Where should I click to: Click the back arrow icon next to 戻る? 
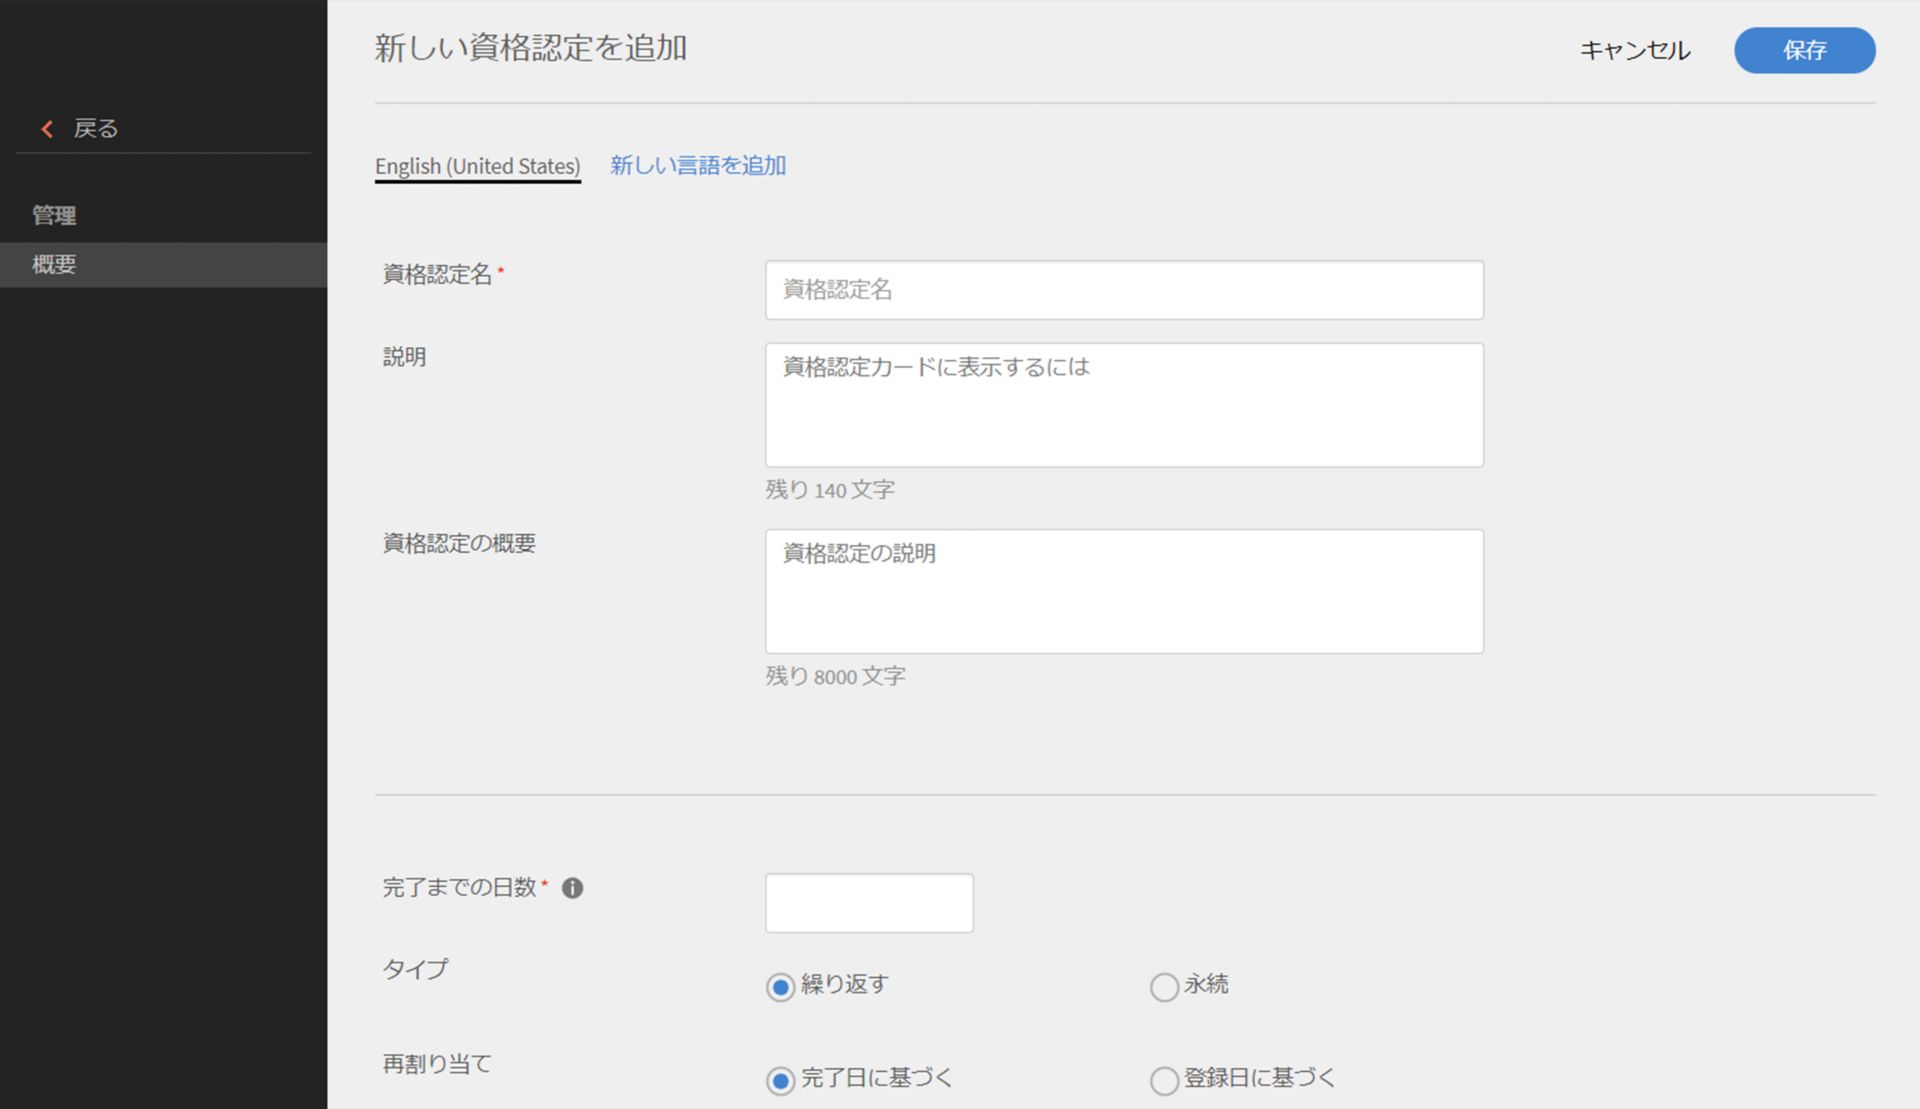click(47, 129)
